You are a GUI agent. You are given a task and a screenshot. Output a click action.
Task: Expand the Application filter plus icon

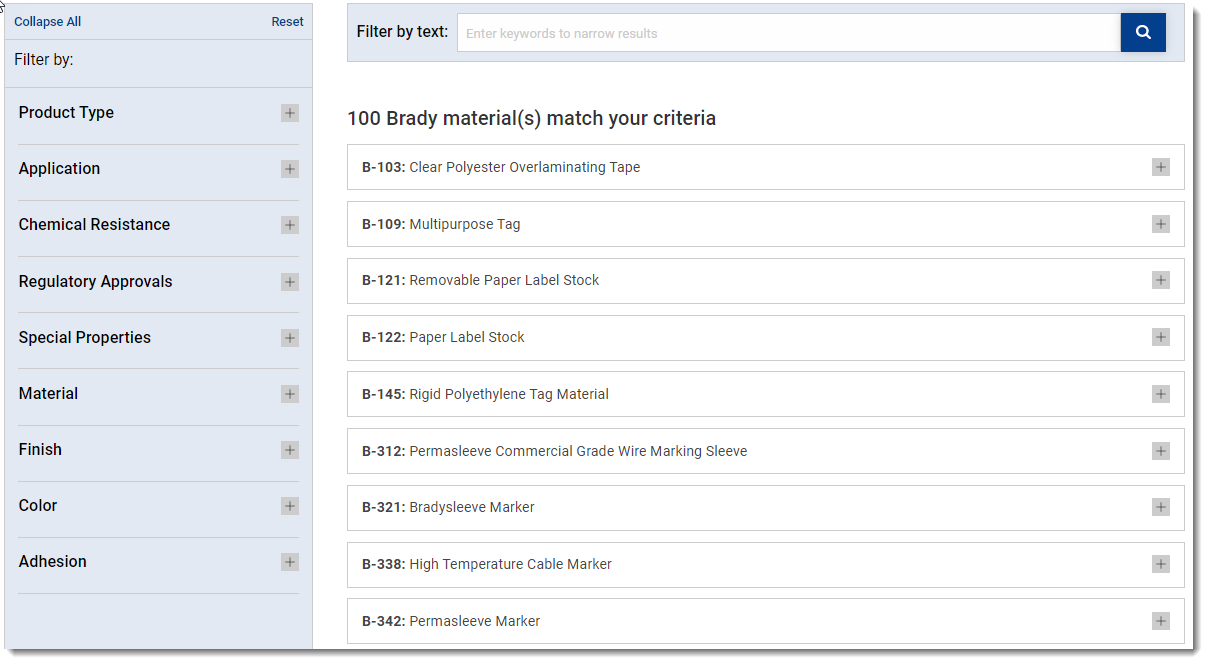point(290,169)
